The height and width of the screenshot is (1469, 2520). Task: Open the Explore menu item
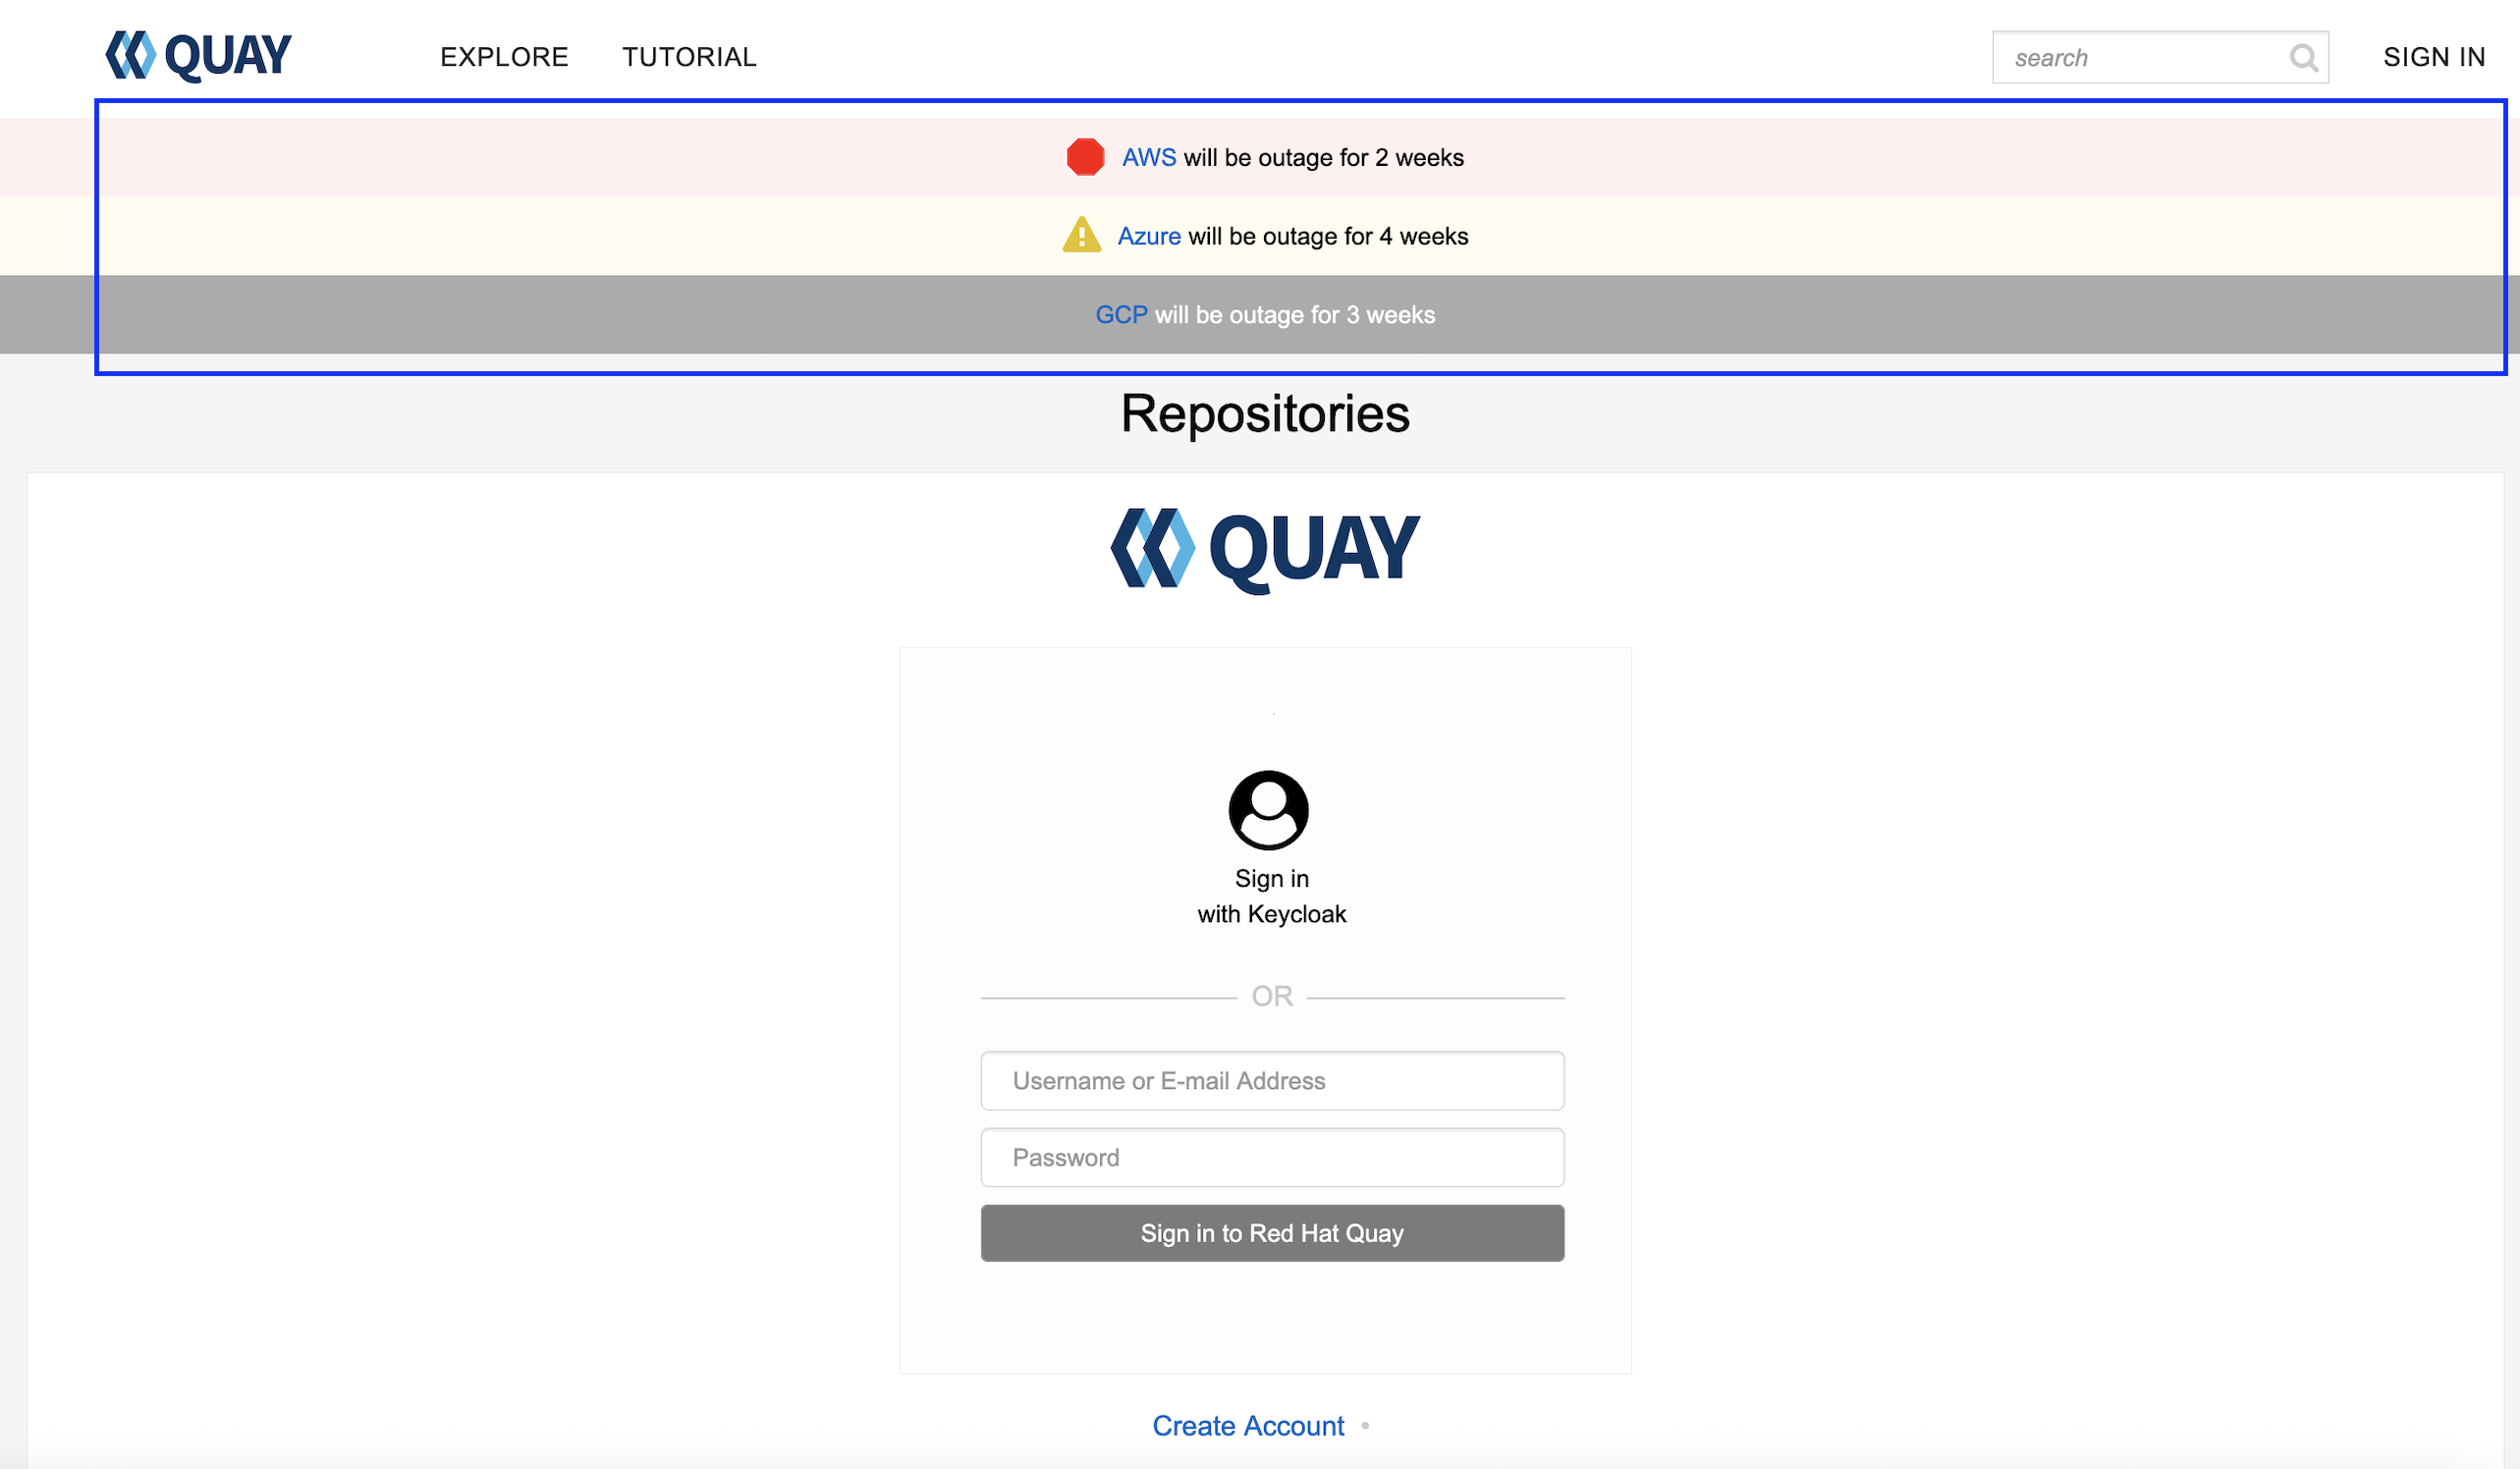(x=504, y=57)
